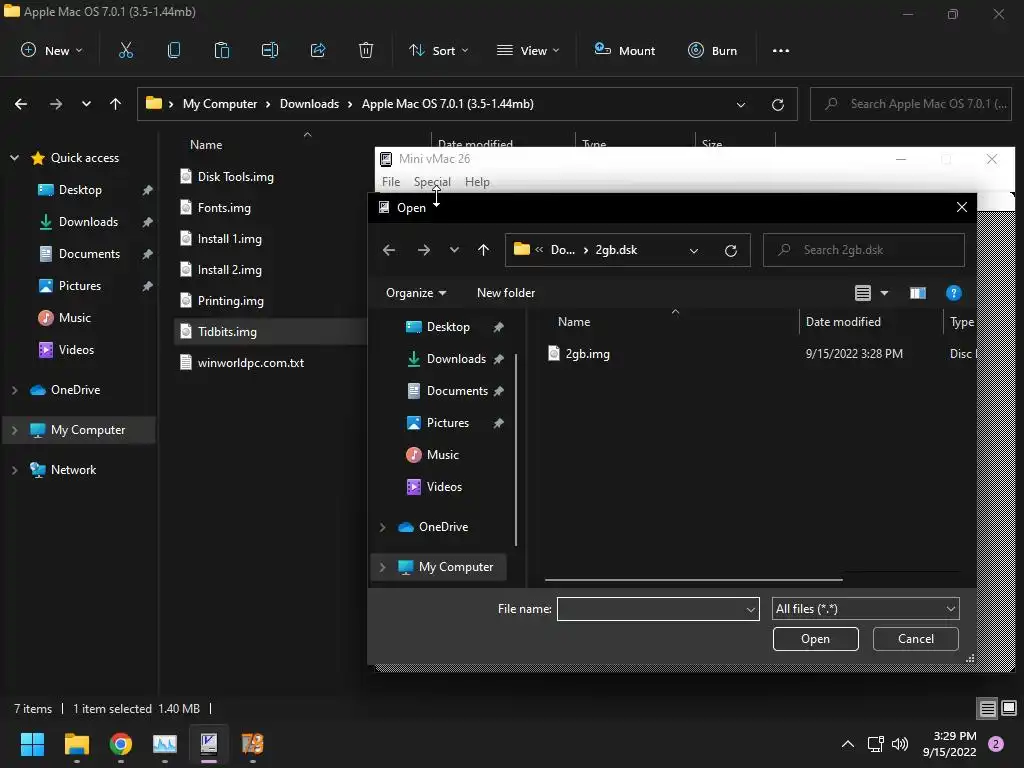Open the View dropdown menu
This screenshot has width=1024, height=768.
[x=528, y=50]
